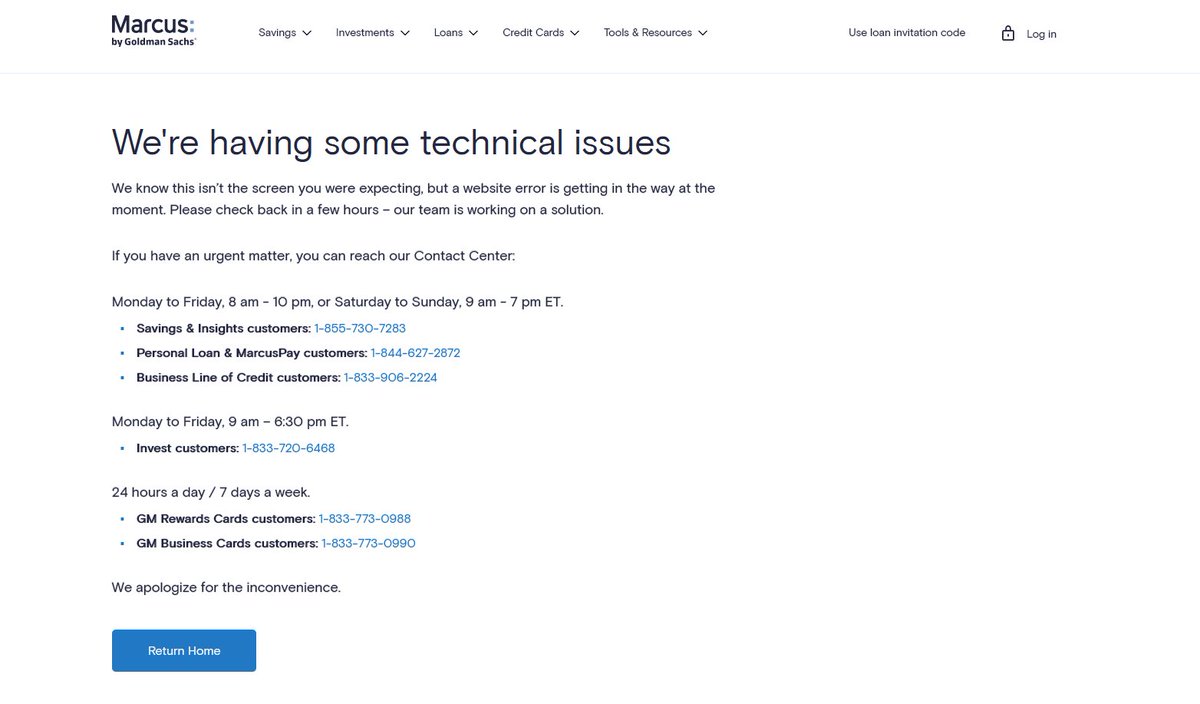This screenshot has width=1200, height=704.
Task: Click "Monday to Friday, 9 am – 6:30 pm ET."
Action: coord(230,421)
